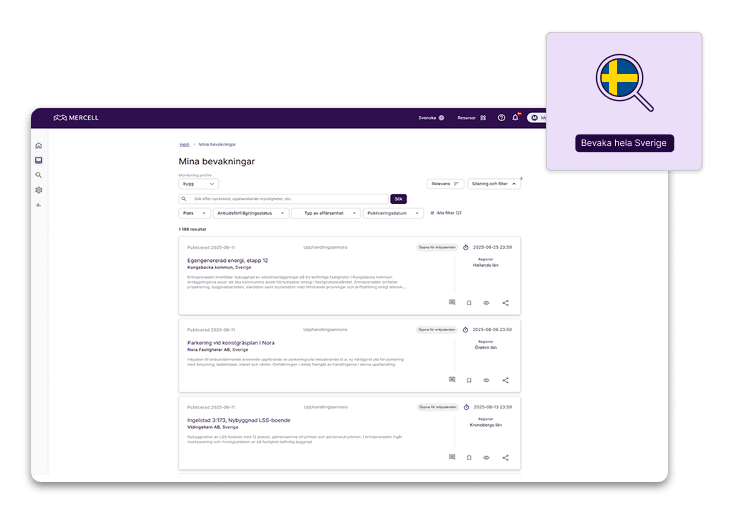Image resolution: width=734 pixels, height=514 pixels.
Task: Click the Swedish flag magnifier illustration
Action: 624,83
